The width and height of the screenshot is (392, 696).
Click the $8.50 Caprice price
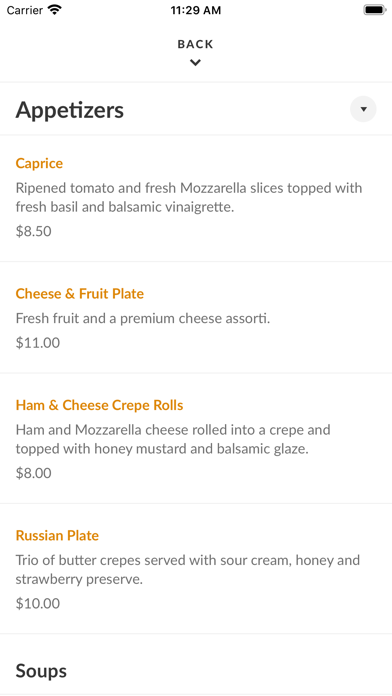33,231
